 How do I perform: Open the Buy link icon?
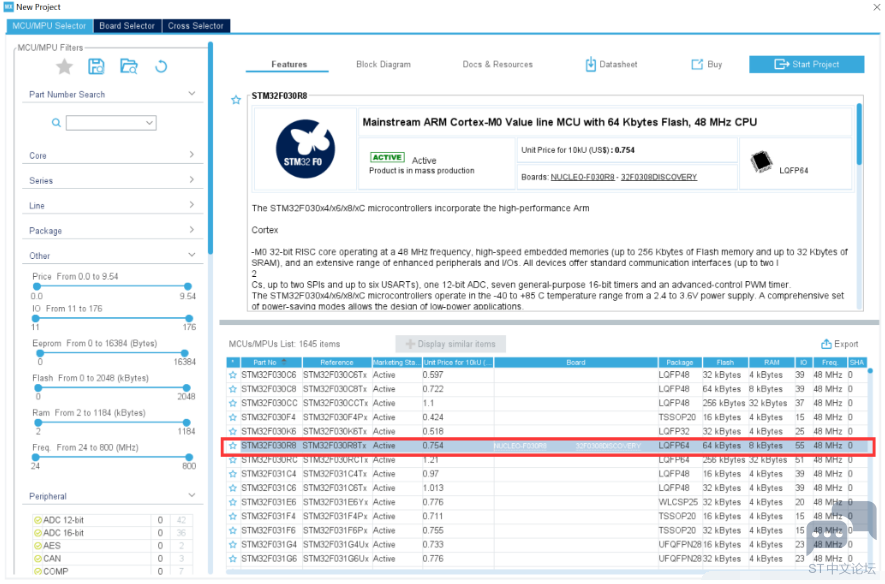(697, 64)
